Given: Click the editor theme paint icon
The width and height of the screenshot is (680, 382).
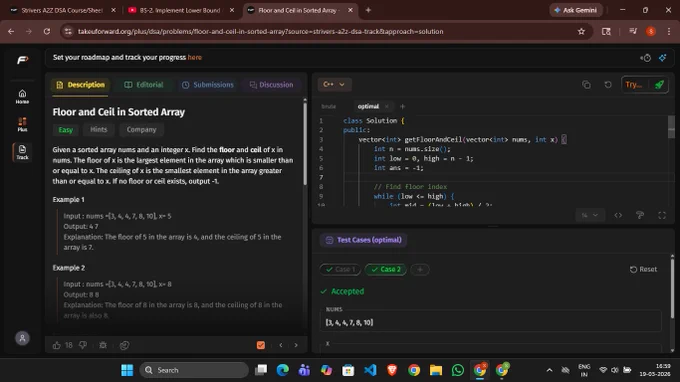Looking at the screenshot, I should (x=640, y=215).
